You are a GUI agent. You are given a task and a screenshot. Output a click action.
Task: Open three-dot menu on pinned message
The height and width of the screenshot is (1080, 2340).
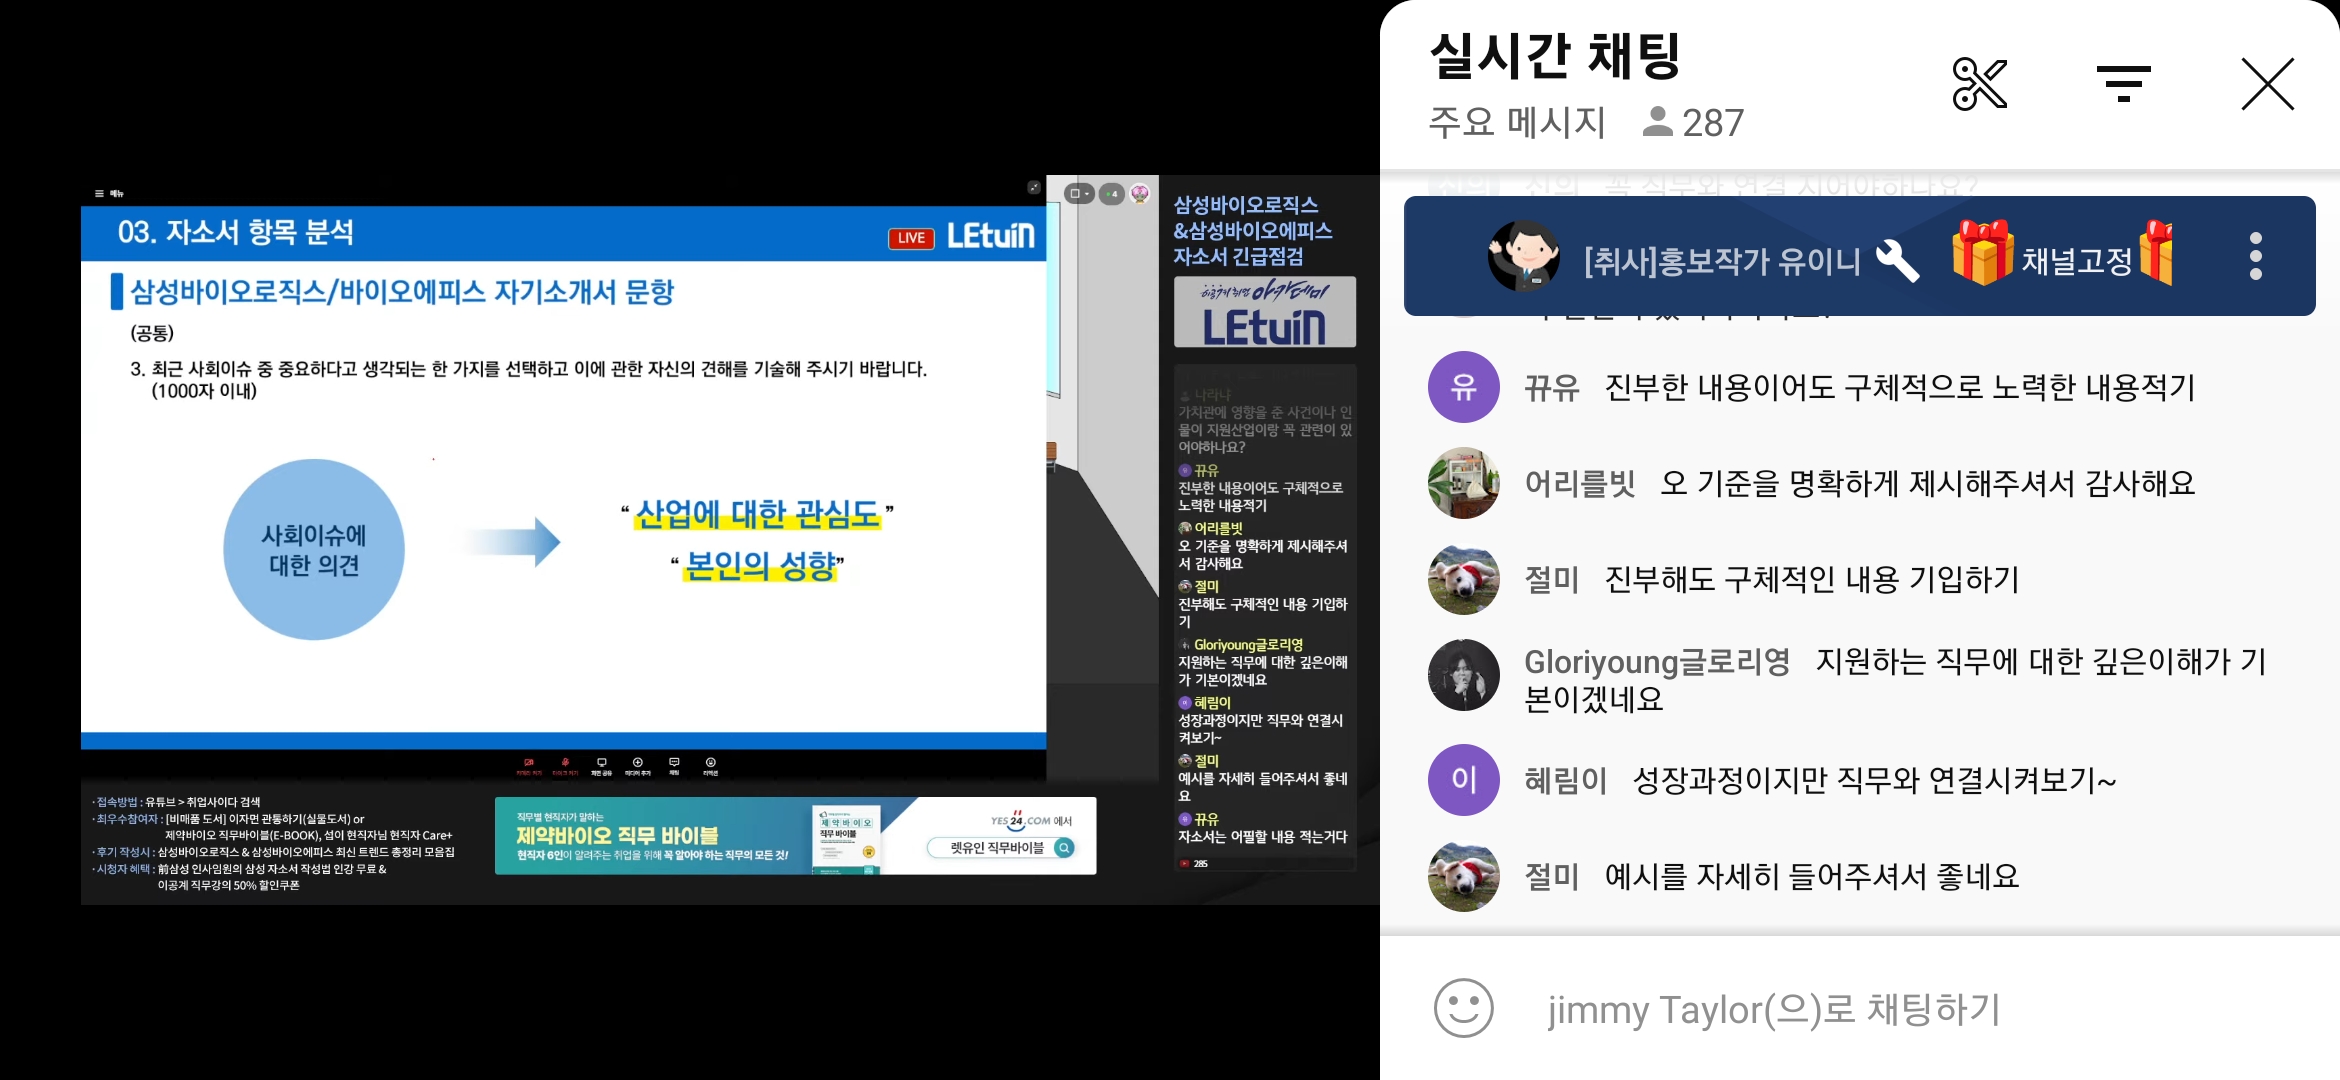(2255, 256)
